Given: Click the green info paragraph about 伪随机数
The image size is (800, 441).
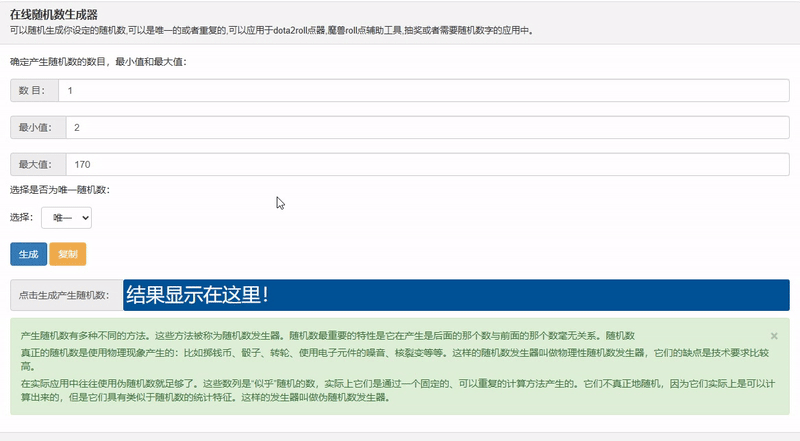Looking at the screenshot, I should [x=397, y=390].
